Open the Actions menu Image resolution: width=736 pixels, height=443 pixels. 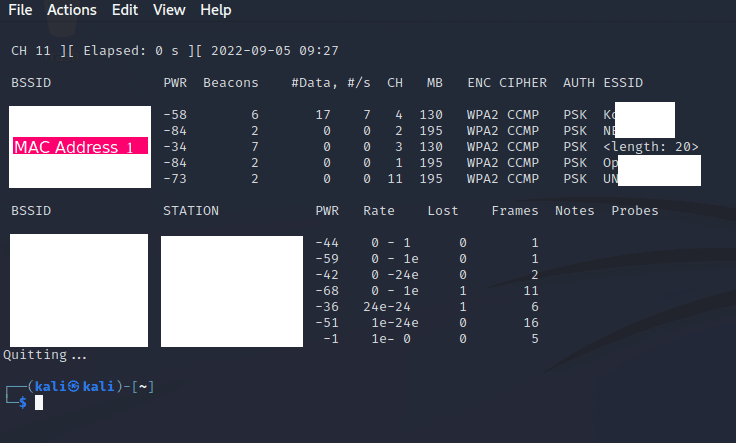click(72, 10)
